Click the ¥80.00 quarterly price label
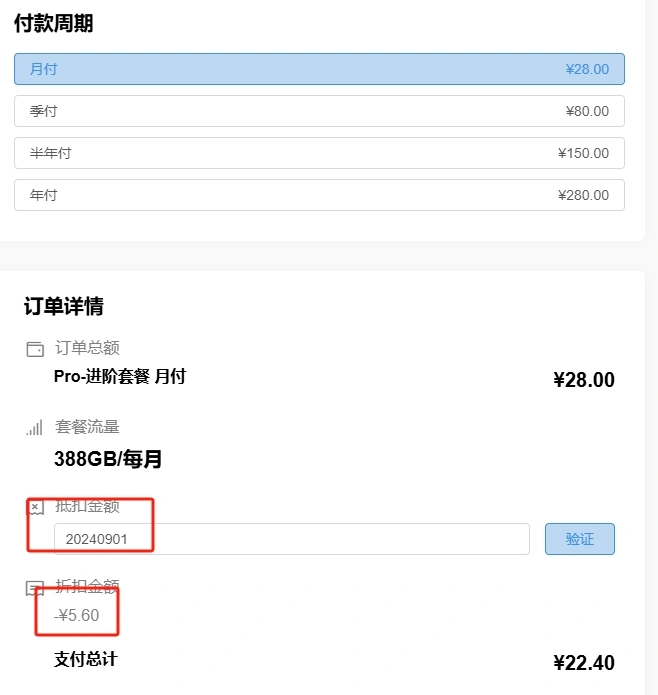The width and height of the screenshot is (658, 695). point(586,111)
